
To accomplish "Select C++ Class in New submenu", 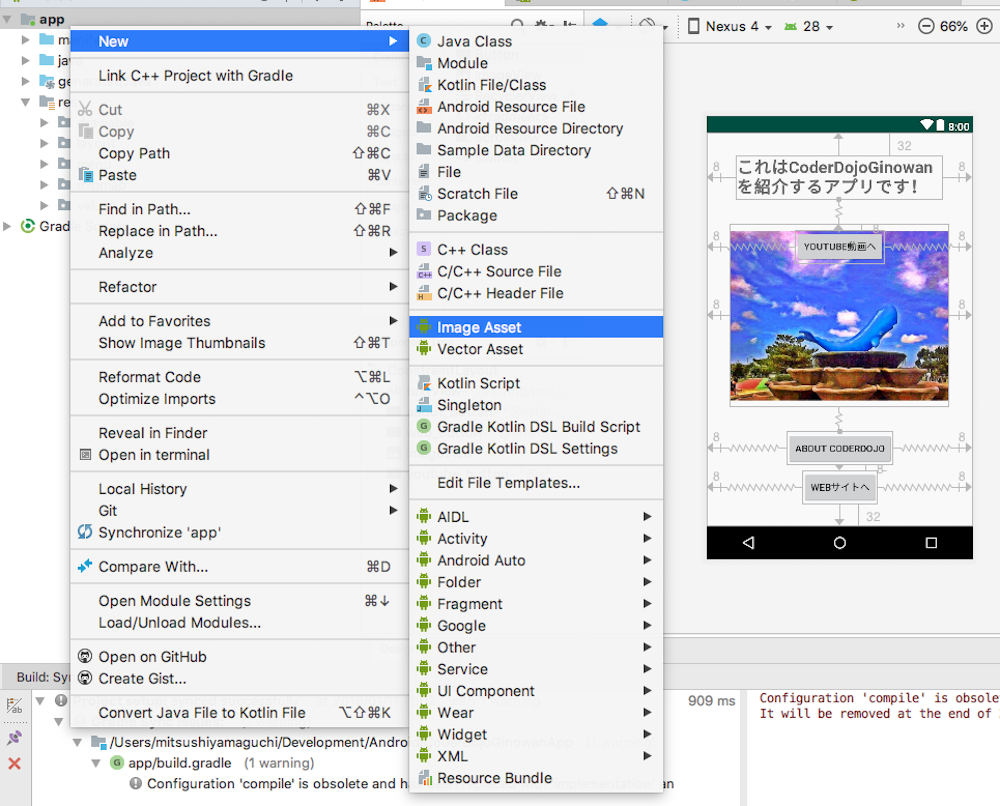I will [x=472, y=250].
